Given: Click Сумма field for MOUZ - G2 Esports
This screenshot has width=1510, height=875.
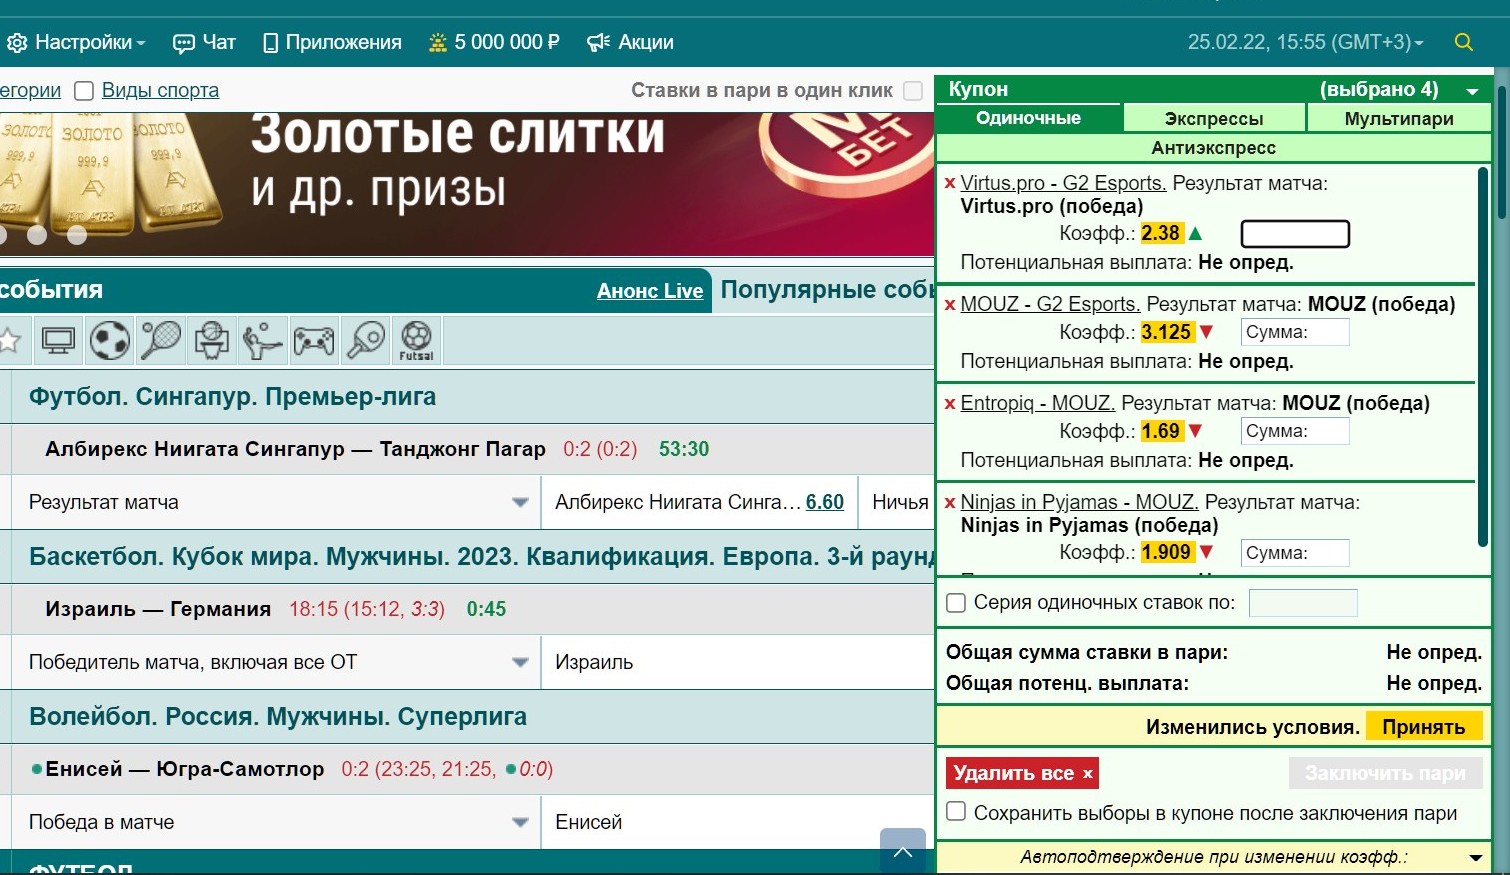Looking at the screenshot, I should tap(1295, 332).
